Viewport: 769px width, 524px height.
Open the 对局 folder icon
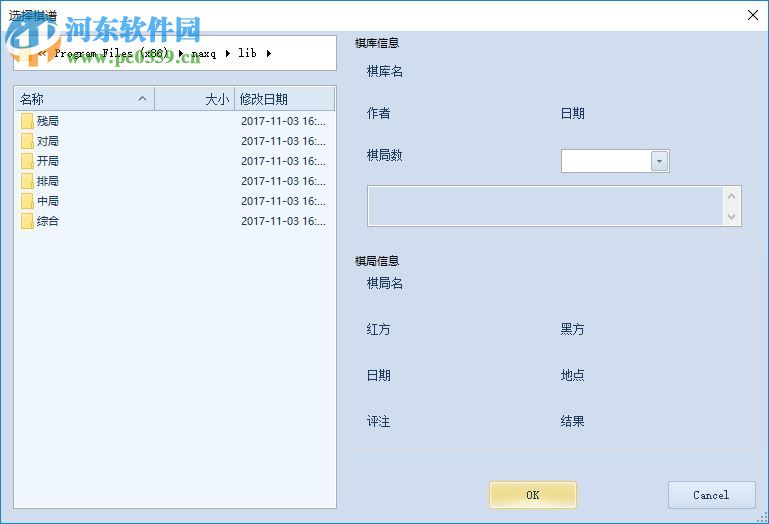click(x=27, y=141)
